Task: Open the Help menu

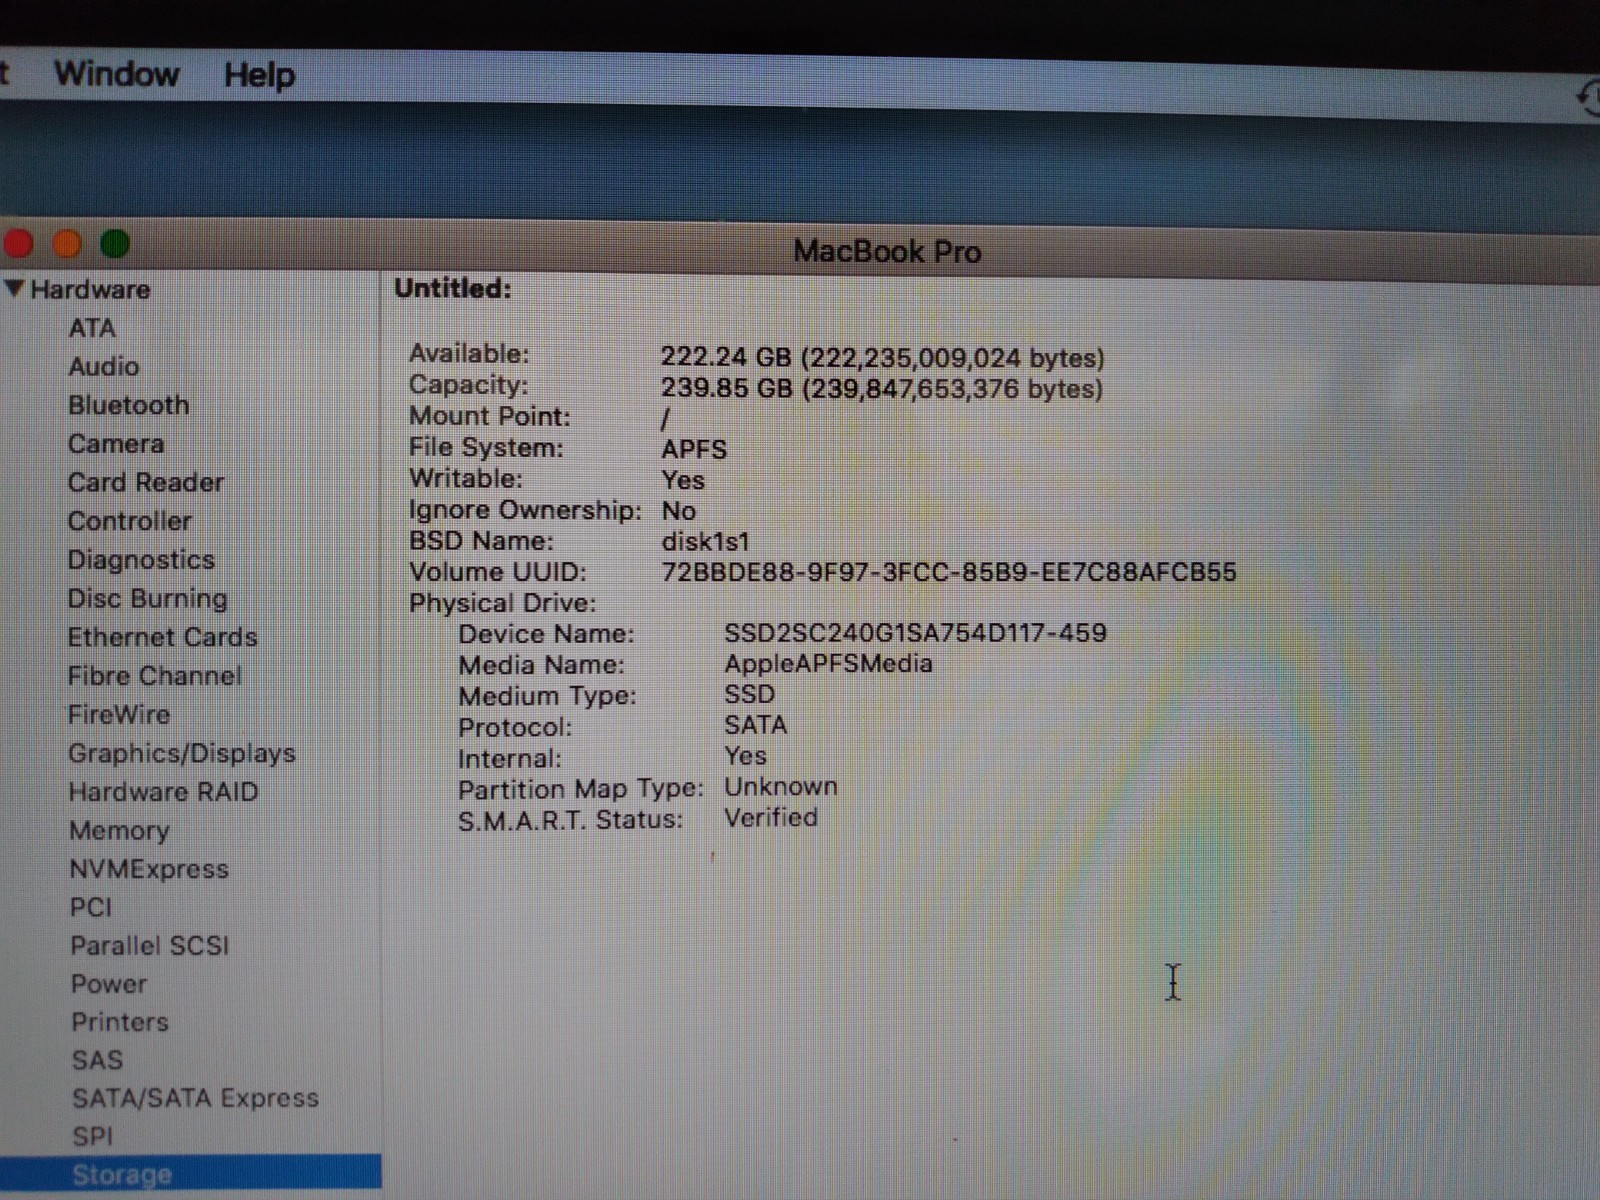Action: tap(259, 75)
